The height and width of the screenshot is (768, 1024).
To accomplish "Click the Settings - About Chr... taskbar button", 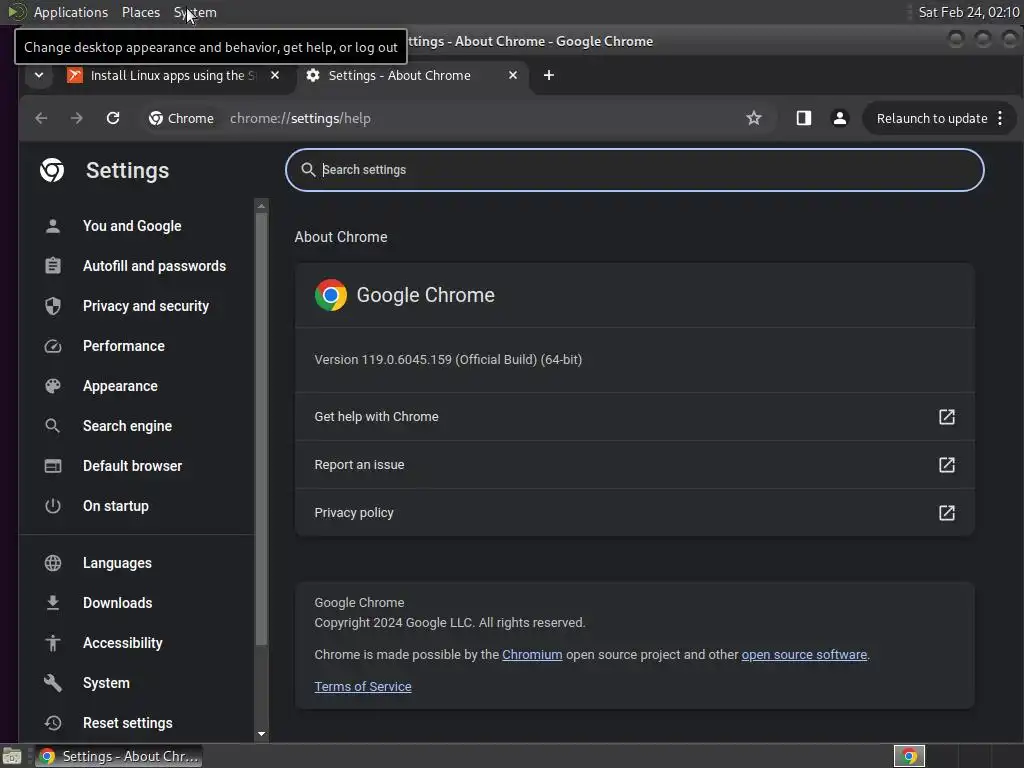I will tap(118, 756).
